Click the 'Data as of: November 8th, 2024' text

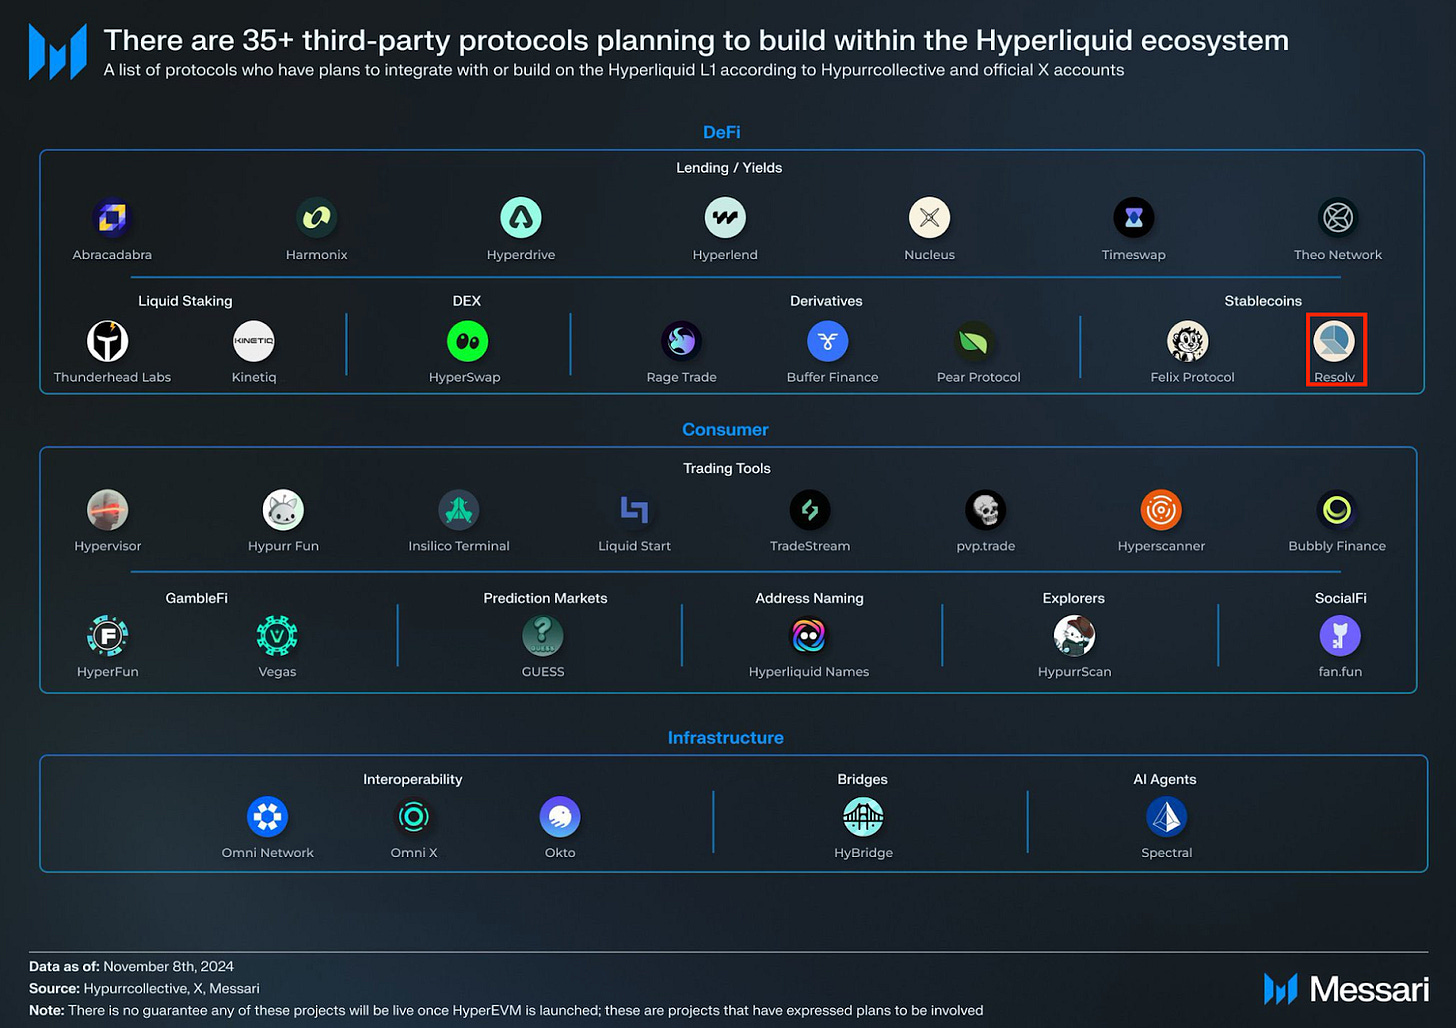point(131,966)
